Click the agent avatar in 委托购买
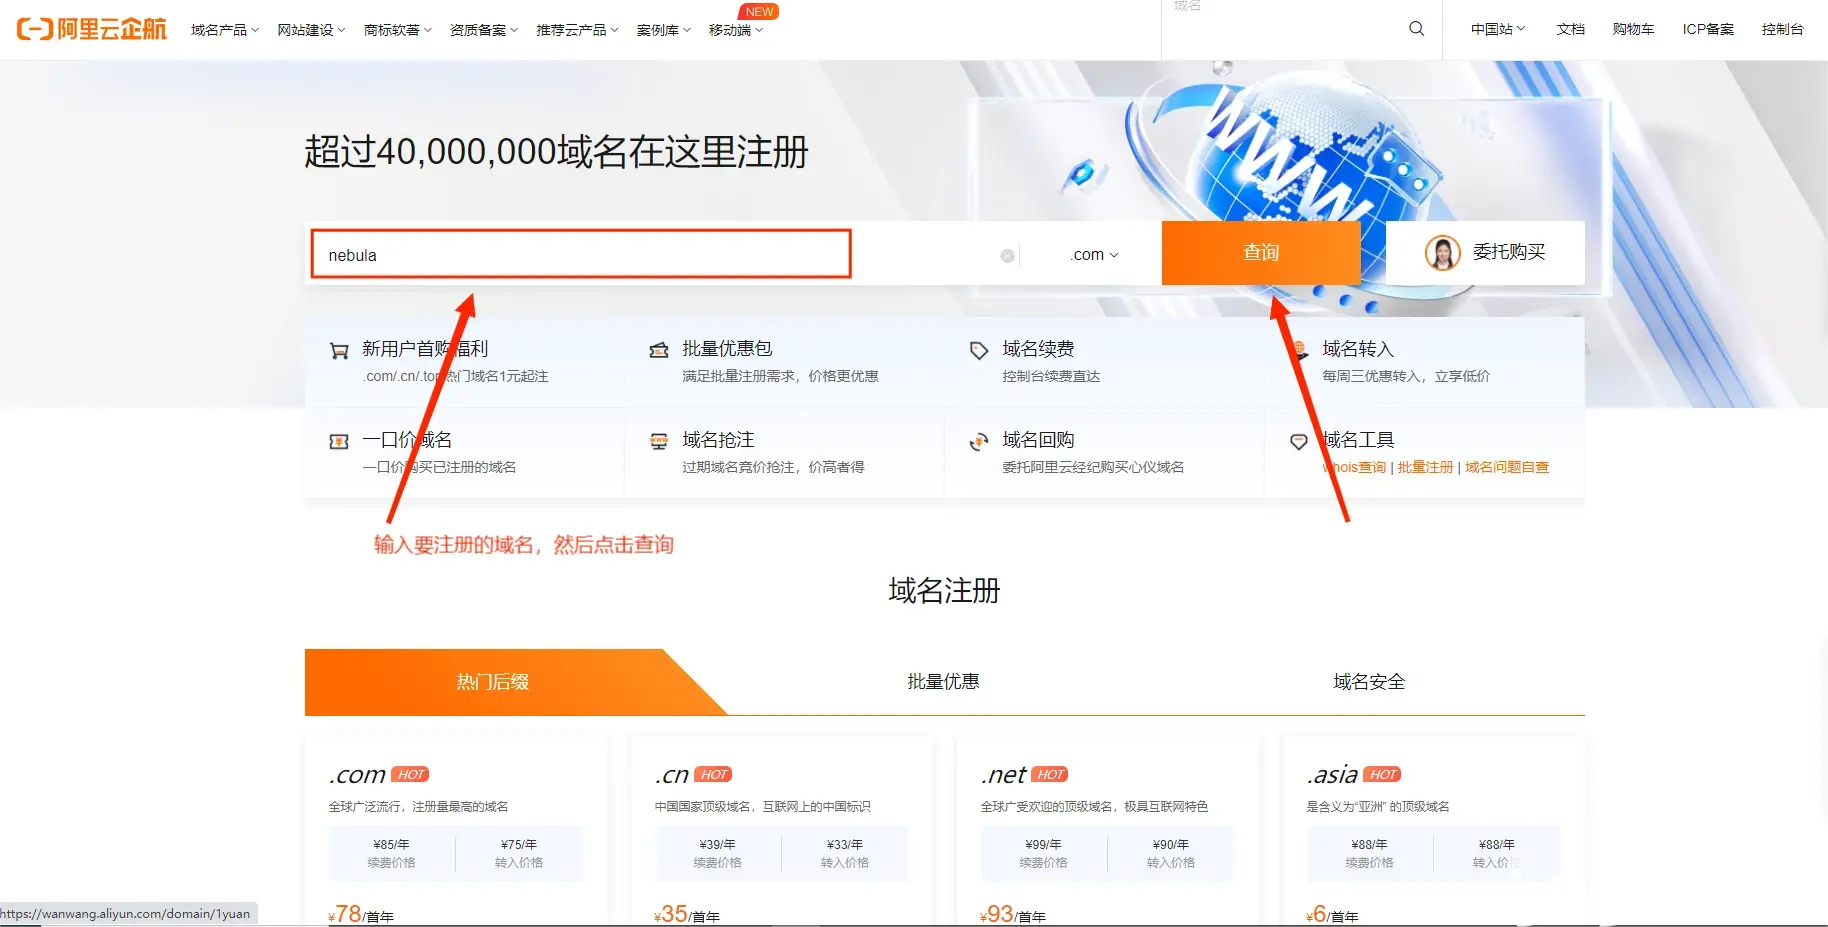 coord(1442,253)
